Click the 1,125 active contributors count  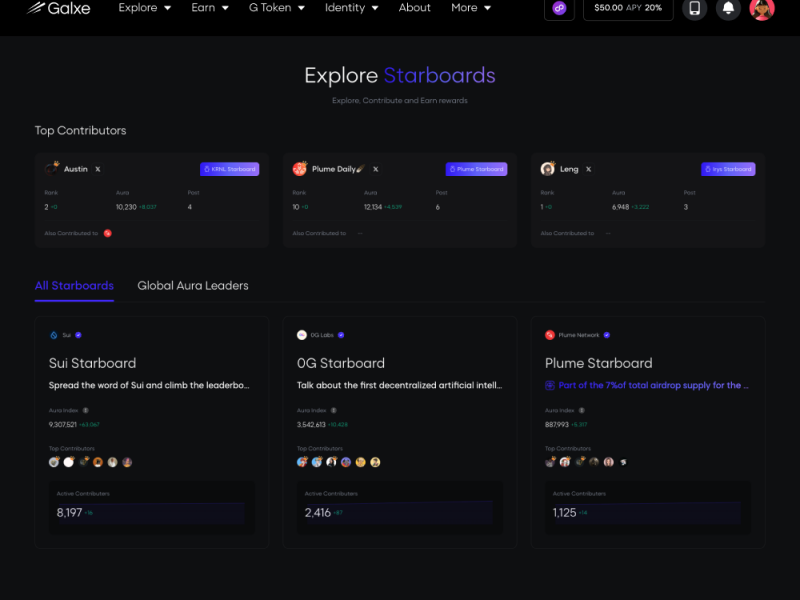pos(564,513)
